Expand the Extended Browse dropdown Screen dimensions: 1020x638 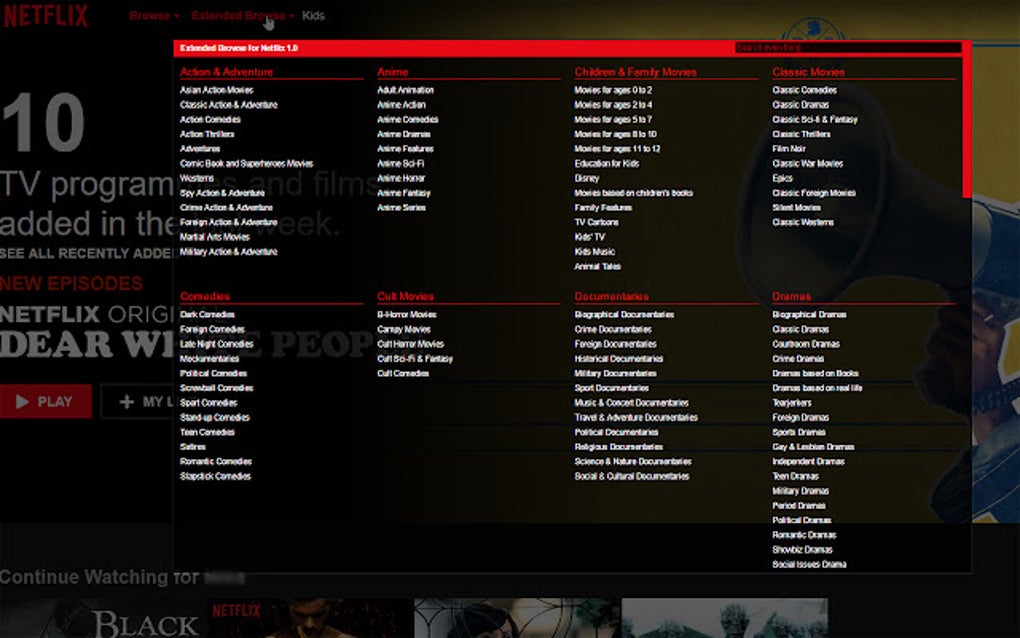pos(236,15)
